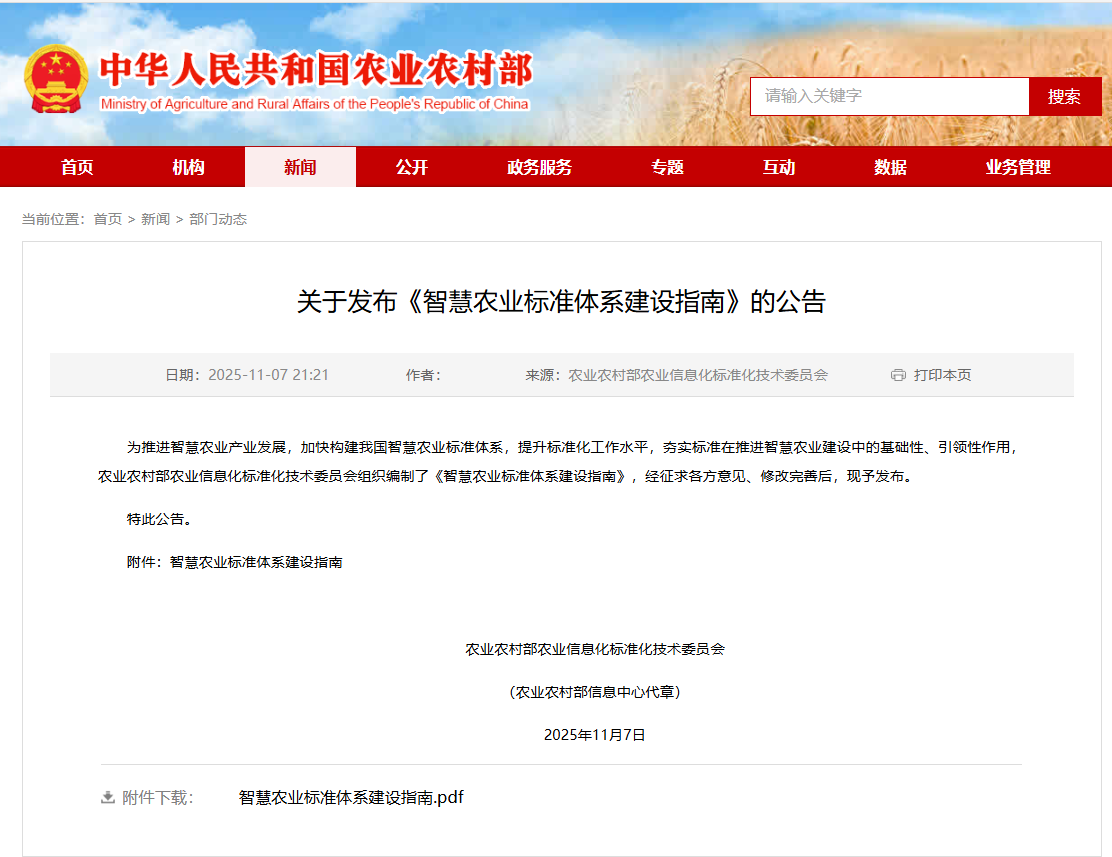The width and height of the screenshot is (1112, 857).
Task: Click the keyword search input field
Action: pos(889,96)
